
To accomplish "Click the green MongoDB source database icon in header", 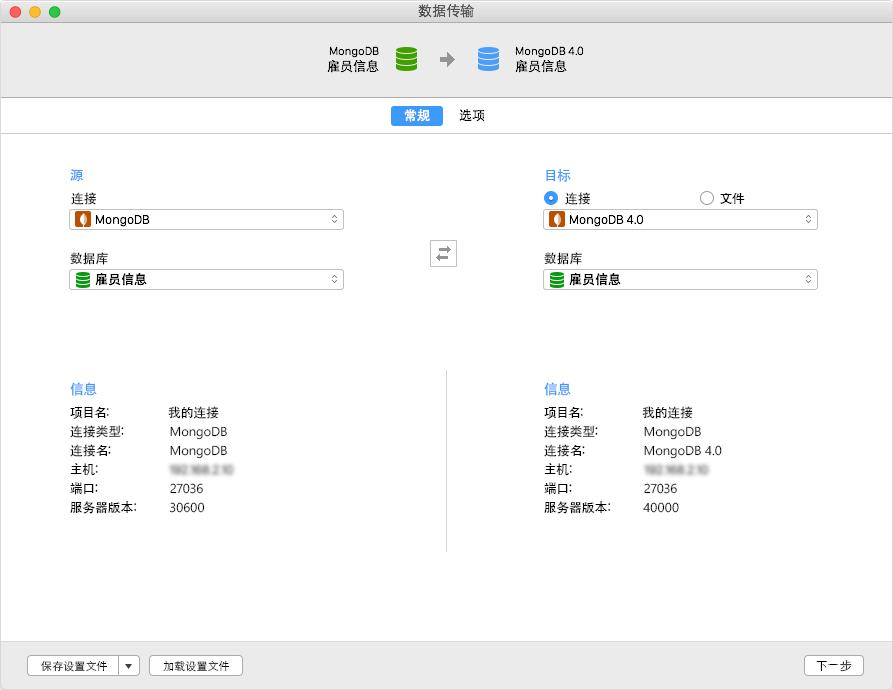I will [405, 59].
